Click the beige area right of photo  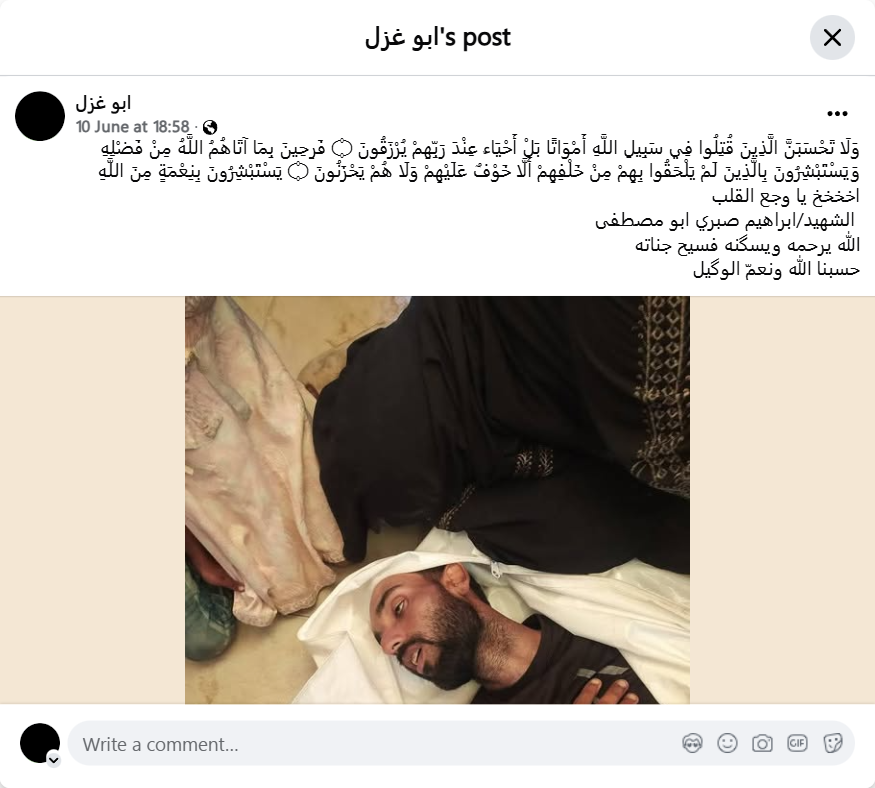[782, 500]
